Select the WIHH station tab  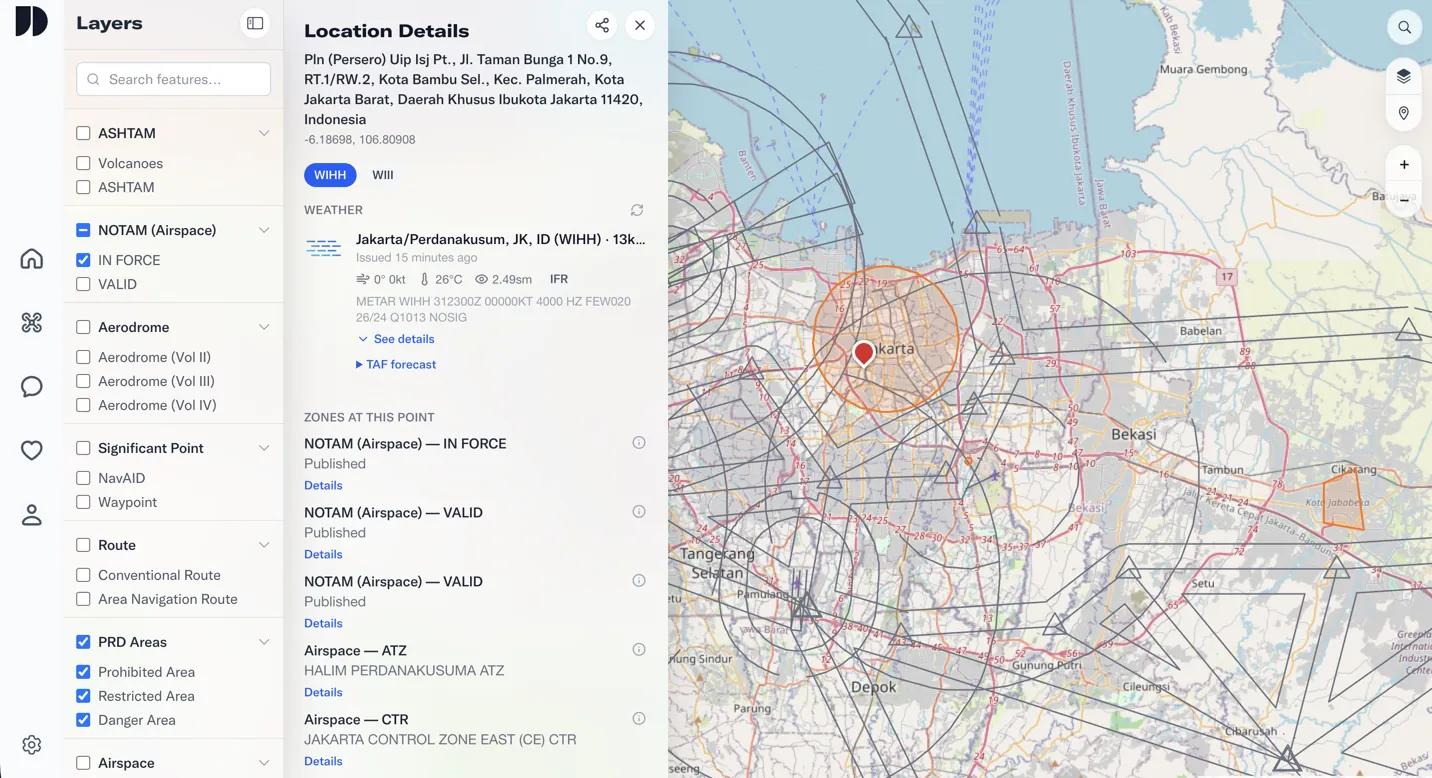pos(330,175)
